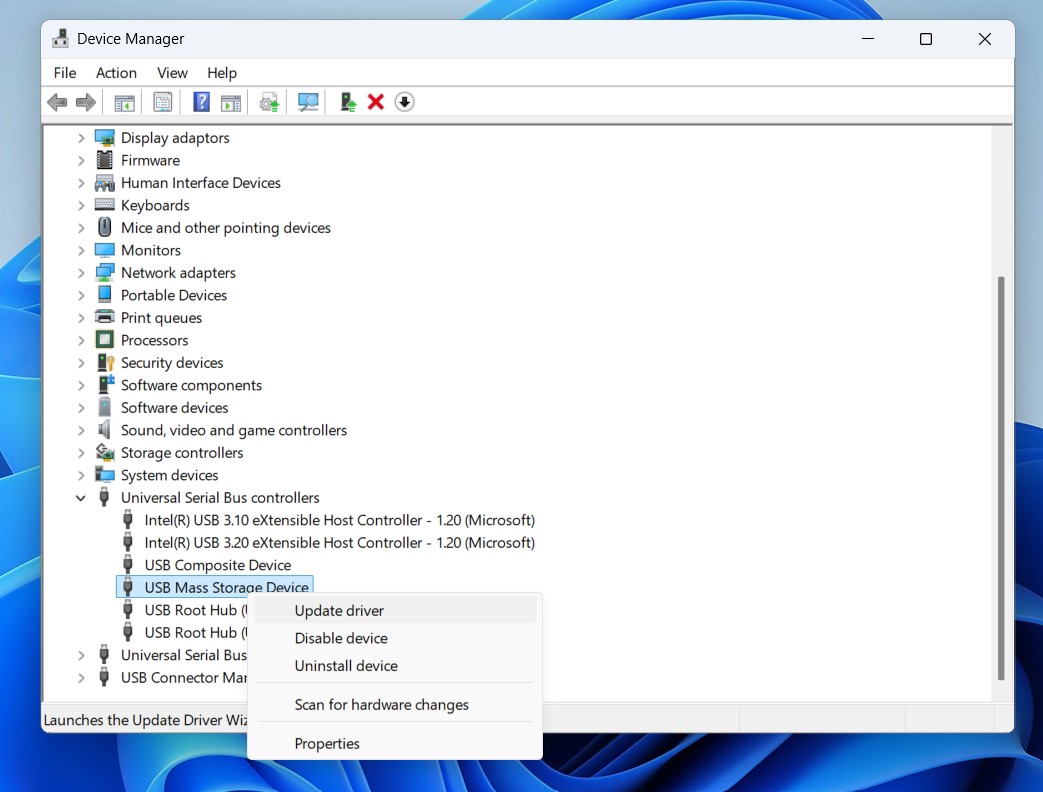Click the Firmware chip icon
This screenshot has width=1043, height=792.
tap(104, 160)
